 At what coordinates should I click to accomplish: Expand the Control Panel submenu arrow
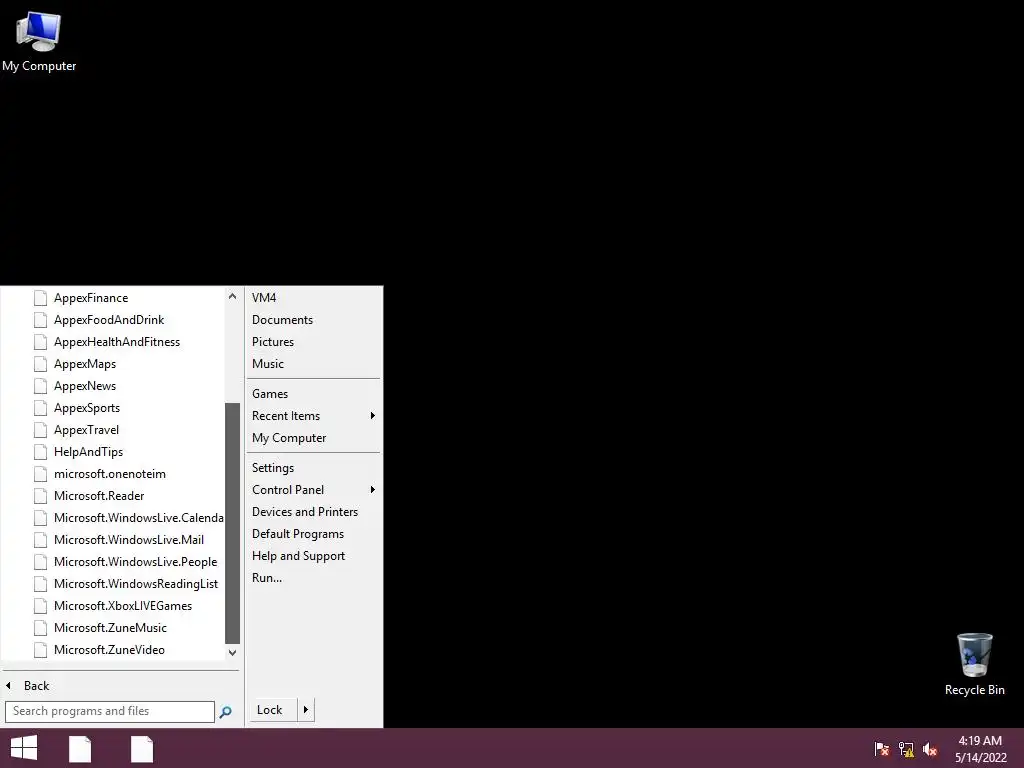373,490
